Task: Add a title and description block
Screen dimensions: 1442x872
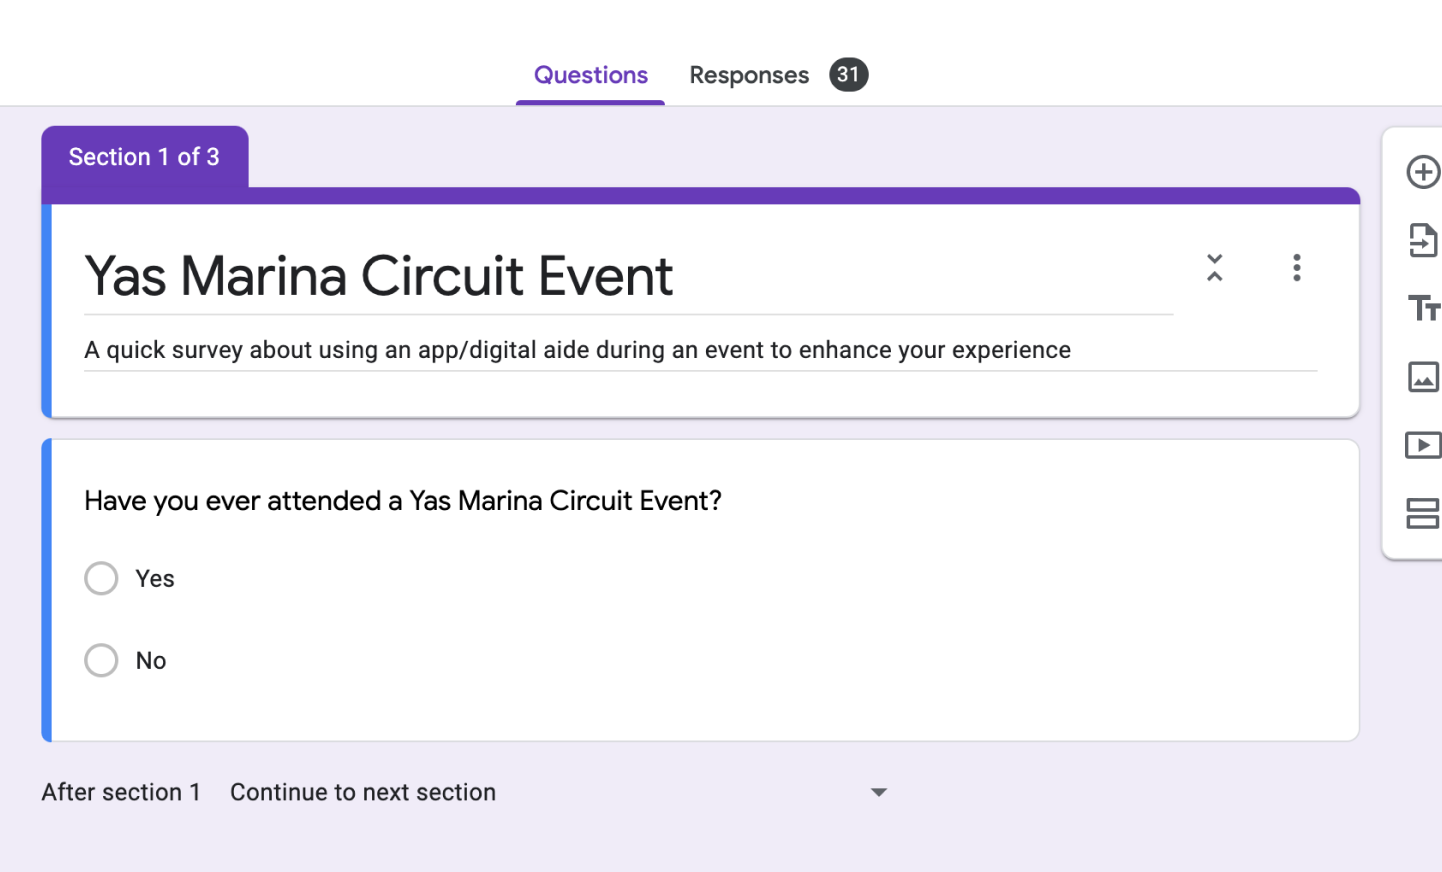Action: point(1424,308)
